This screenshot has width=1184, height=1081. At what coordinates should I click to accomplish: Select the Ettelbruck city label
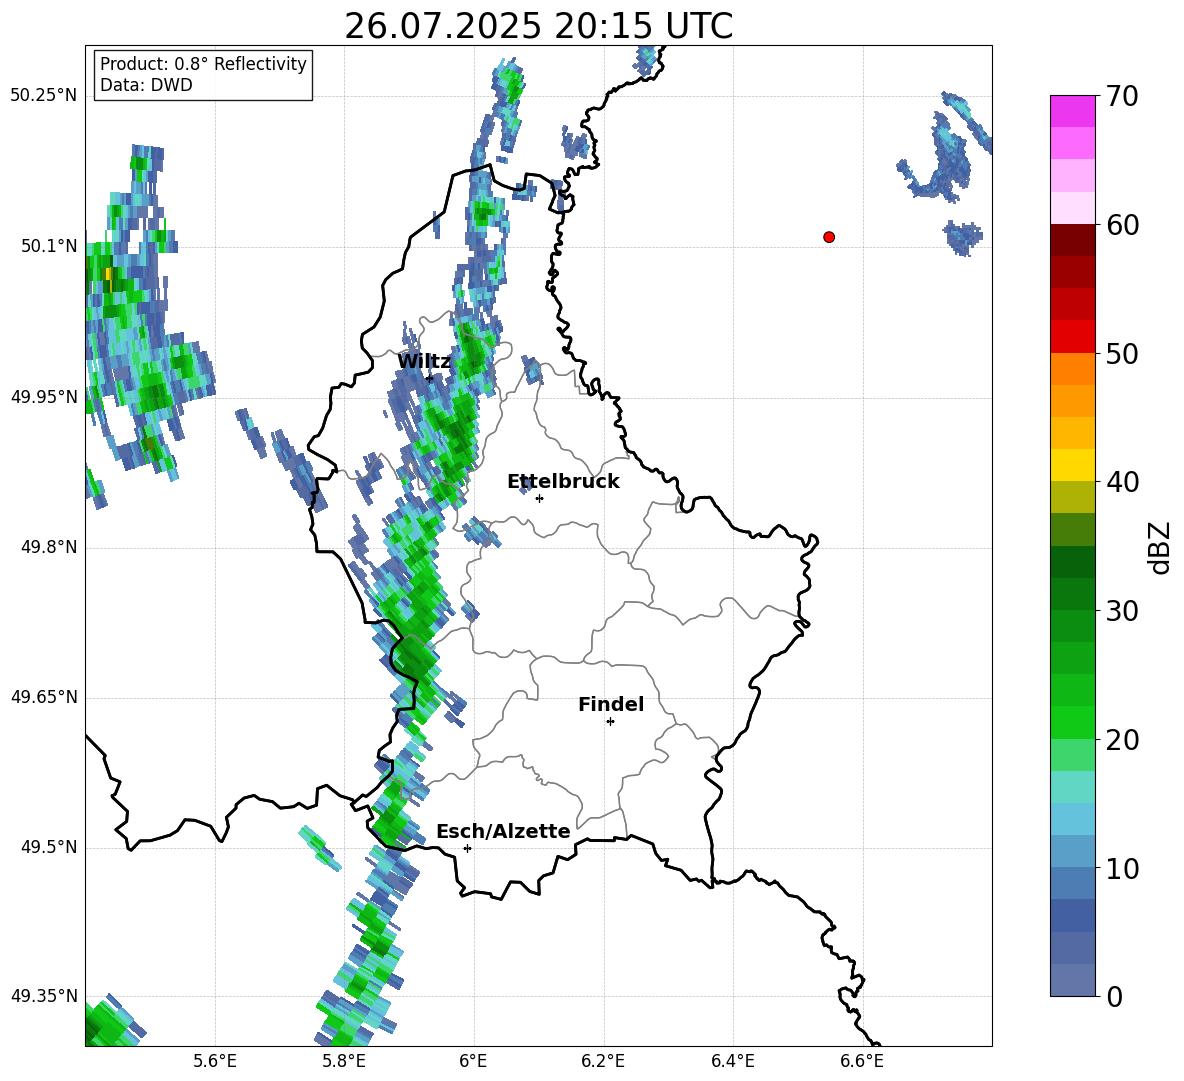[563, 482]
